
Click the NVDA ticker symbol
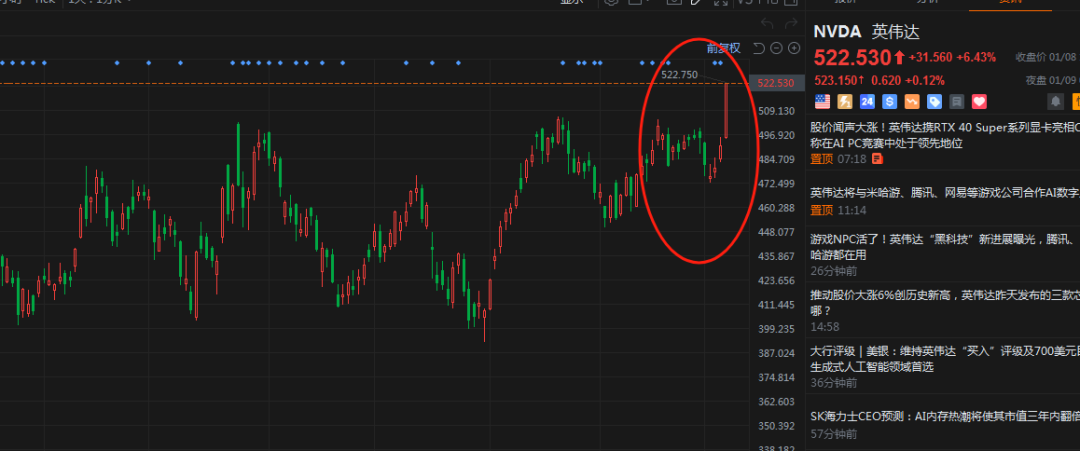tap(838, 32)
